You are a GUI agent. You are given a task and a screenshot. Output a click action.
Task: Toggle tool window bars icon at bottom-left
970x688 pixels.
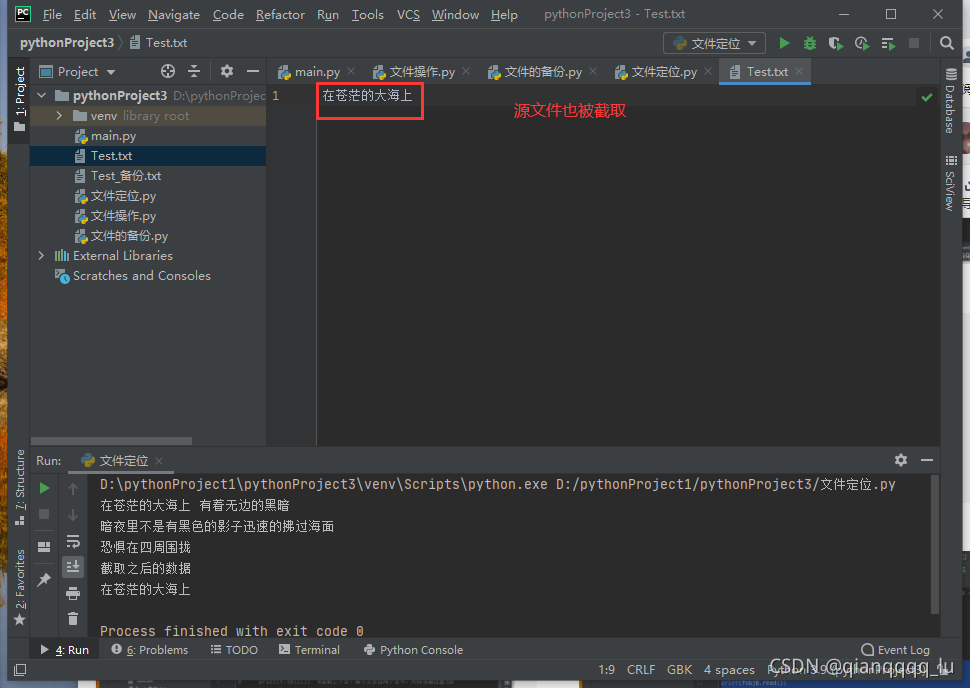(20, 669)
